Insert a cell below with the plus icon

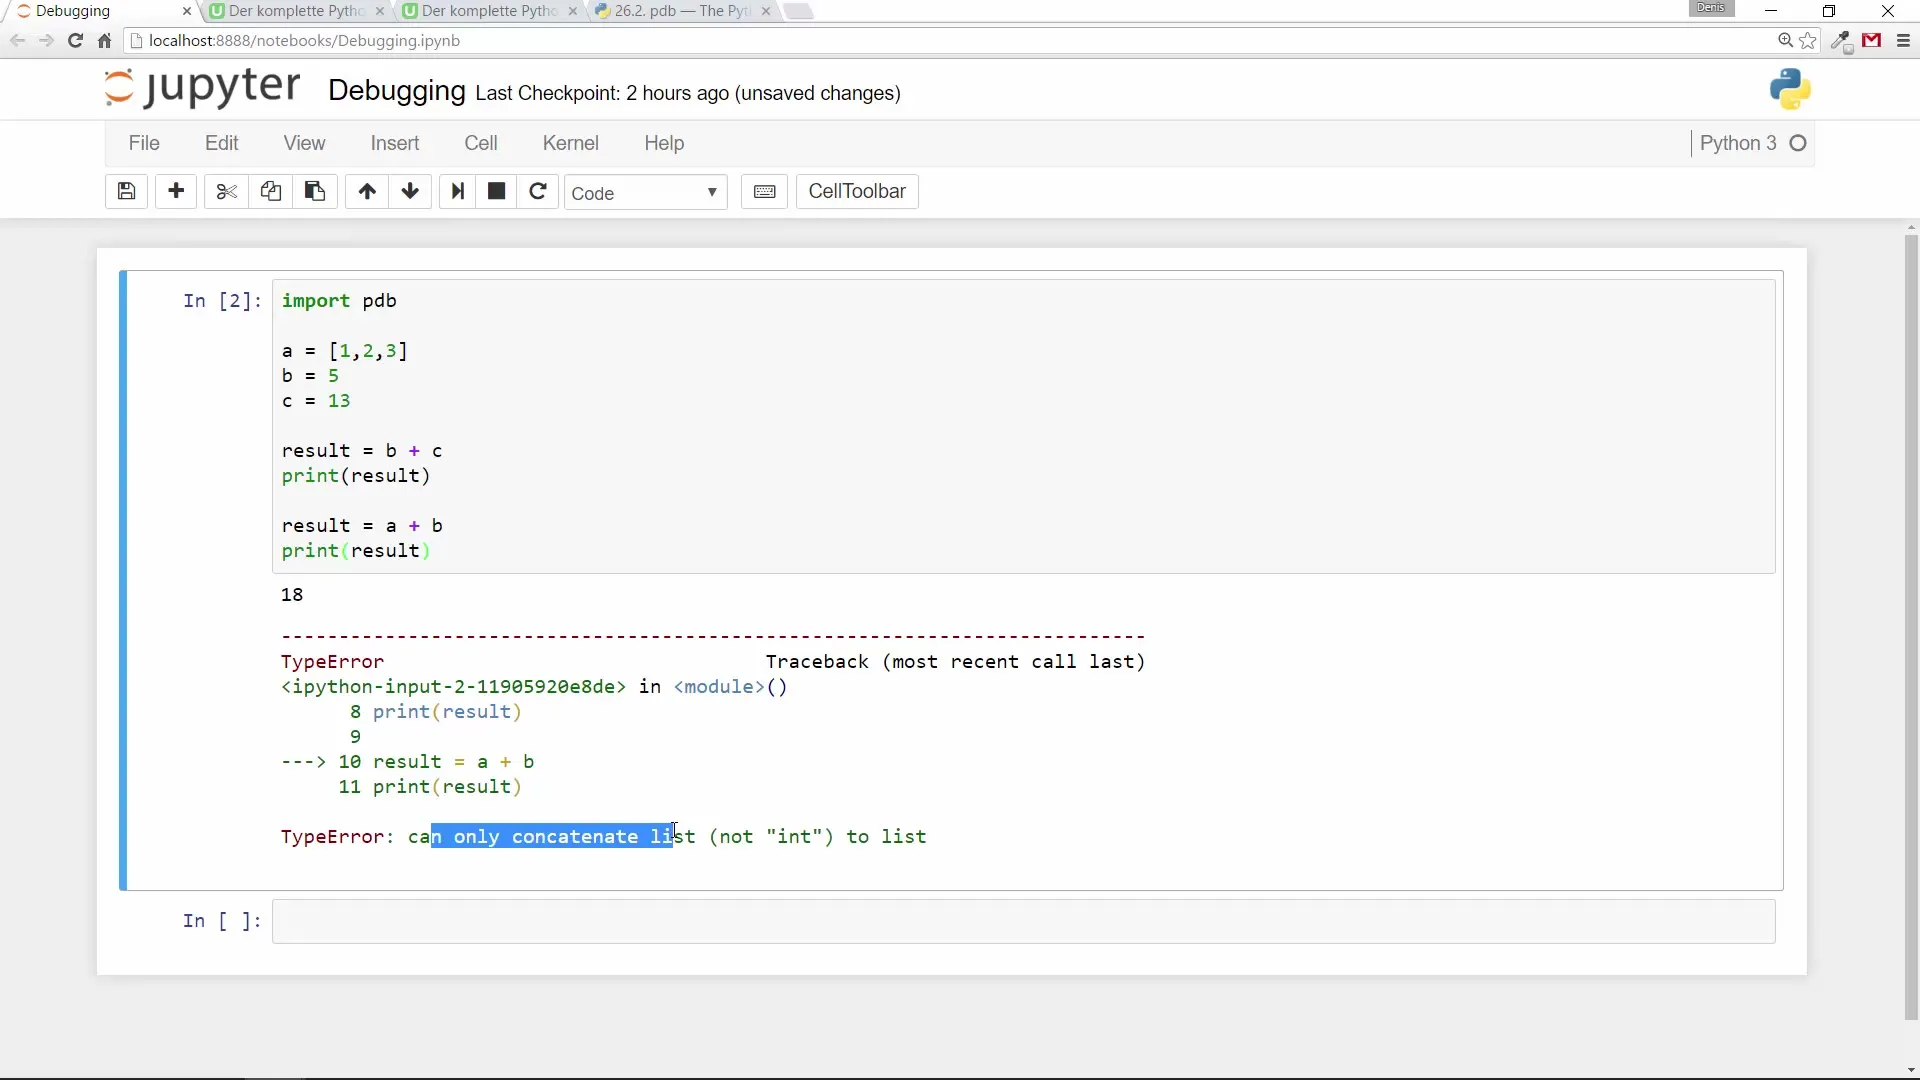click(176, 191)
